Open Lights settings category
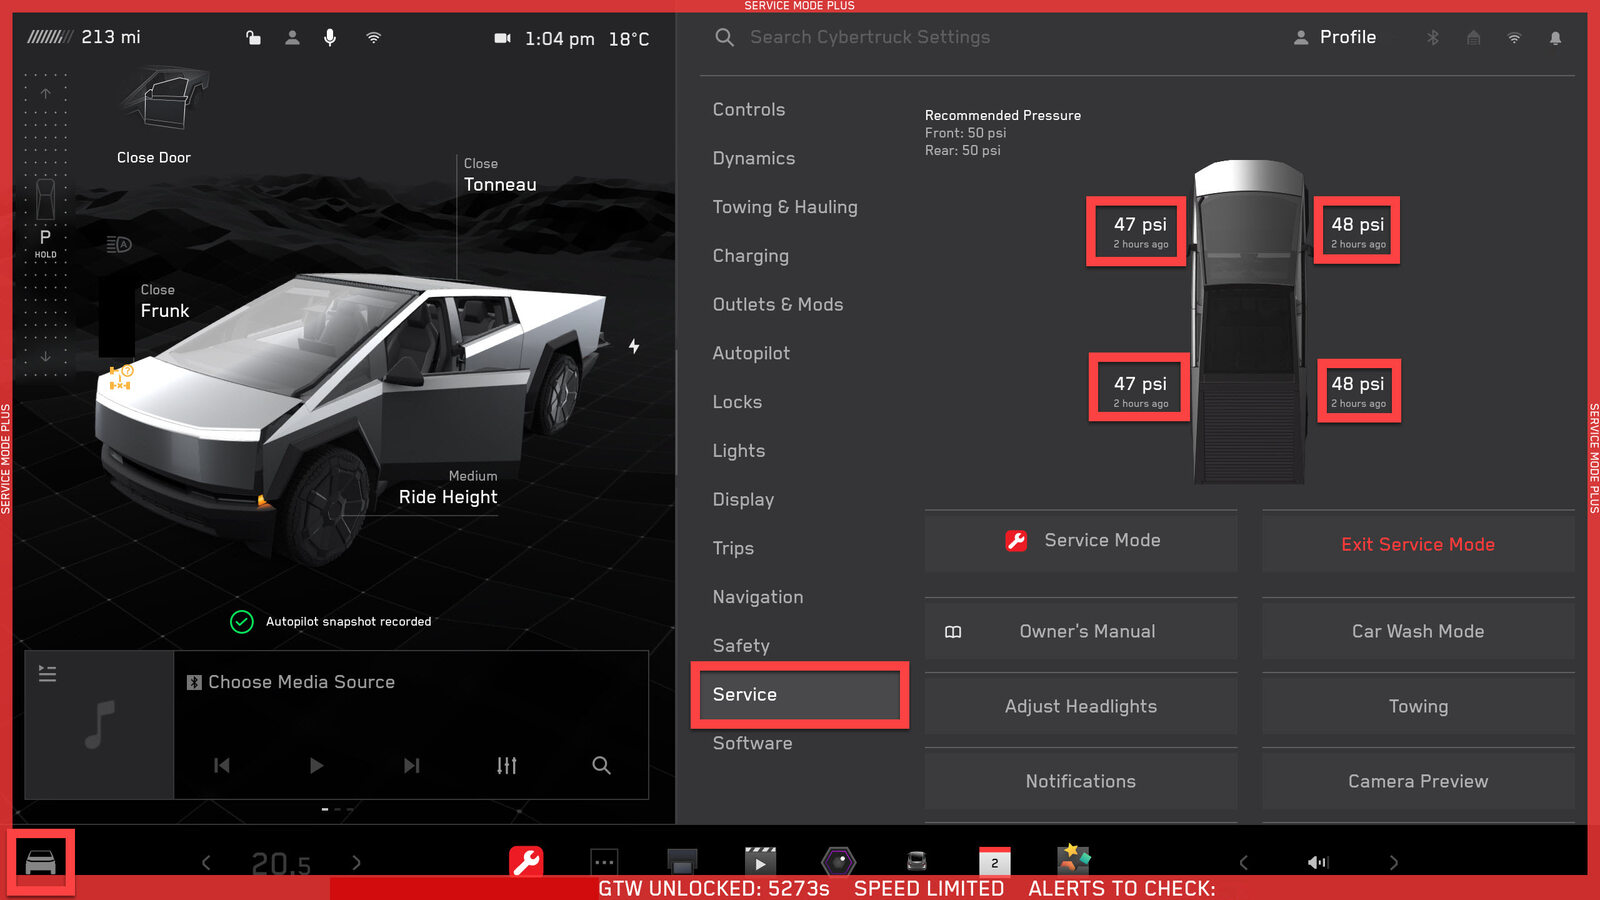 (739, 451)
